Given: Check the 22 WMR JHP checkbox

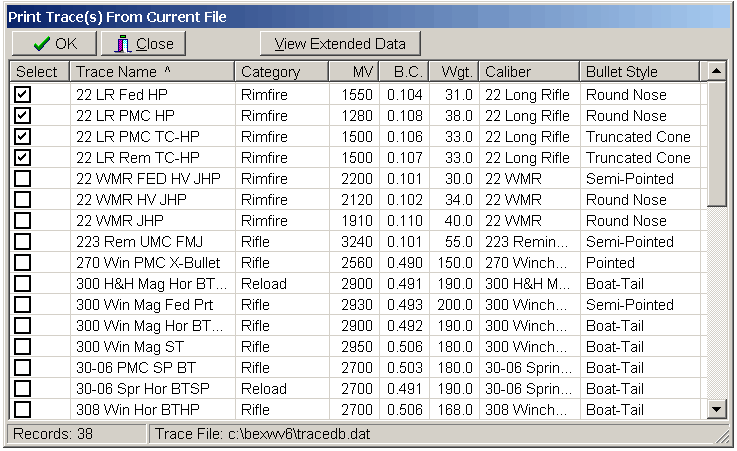Looking at the screenshot, I should click(x=22, y=220).
